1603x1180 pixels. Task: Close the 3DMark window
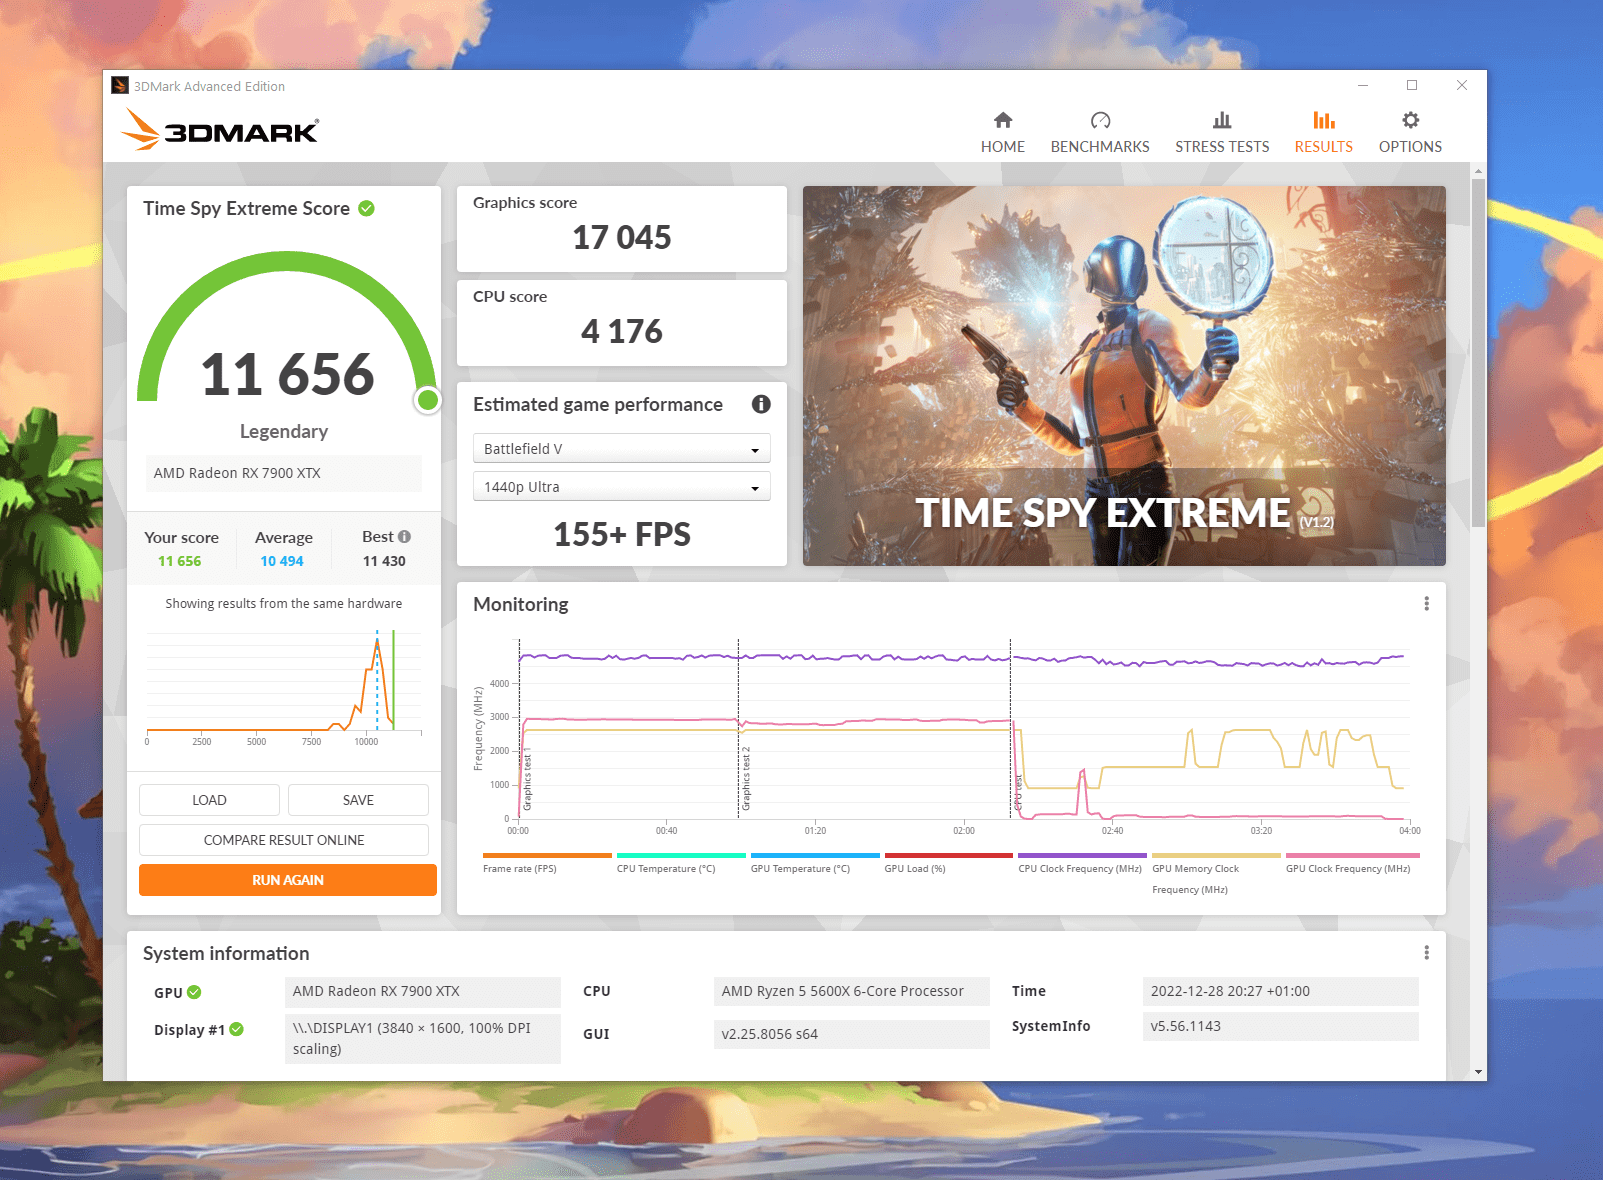tap(1462, 86)
